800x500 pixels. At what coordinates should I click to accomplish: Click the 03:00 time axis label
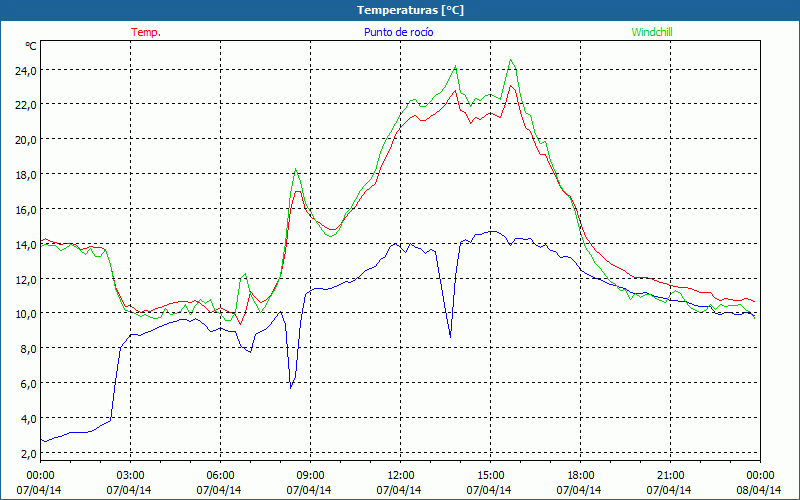[x=130, y=475]
